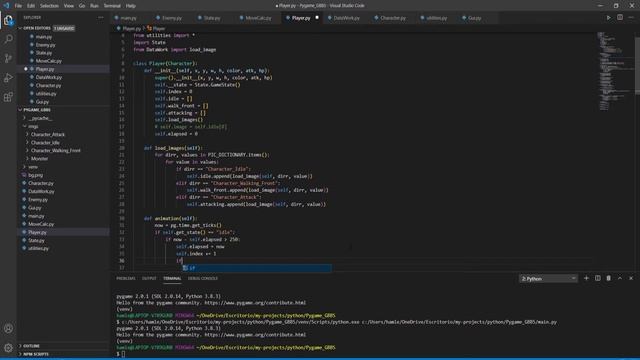
Task: Switch to the main.py editor tab
Action: [131, 18]
